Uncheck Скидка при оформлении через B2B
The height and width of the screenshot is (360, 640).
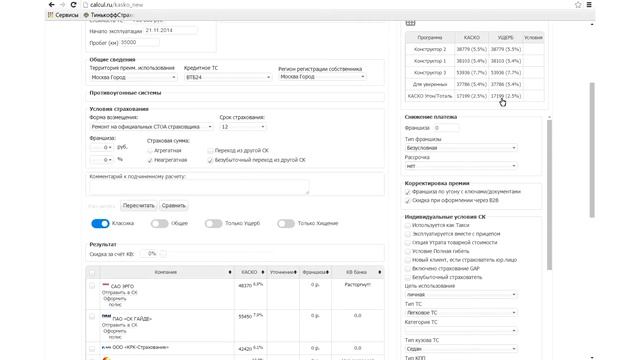[407, 201]
